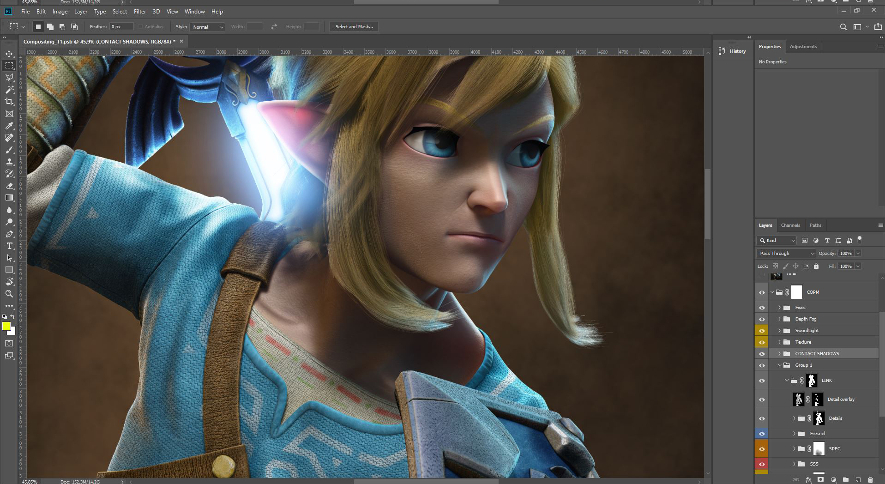This screenshot has height=484, width=885.
Task: Select the Blur tool
Action: [x=9, y=210]
